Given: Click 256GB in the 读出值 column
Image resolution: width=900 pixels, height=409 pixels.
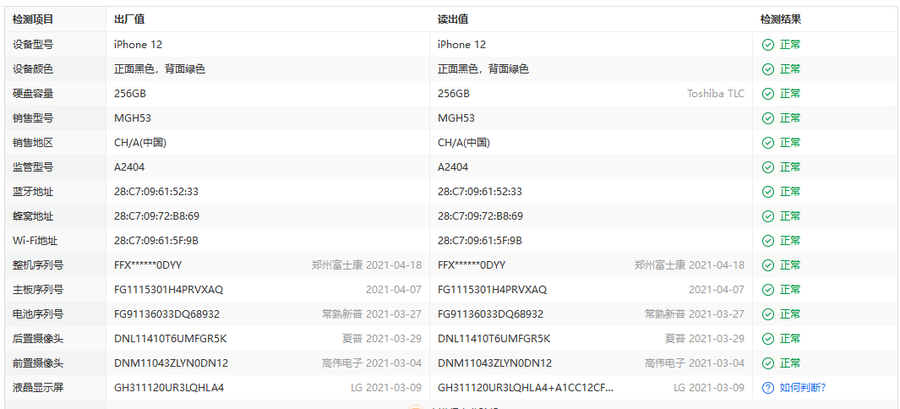Looking at the screenshot, I should (453, 94).
